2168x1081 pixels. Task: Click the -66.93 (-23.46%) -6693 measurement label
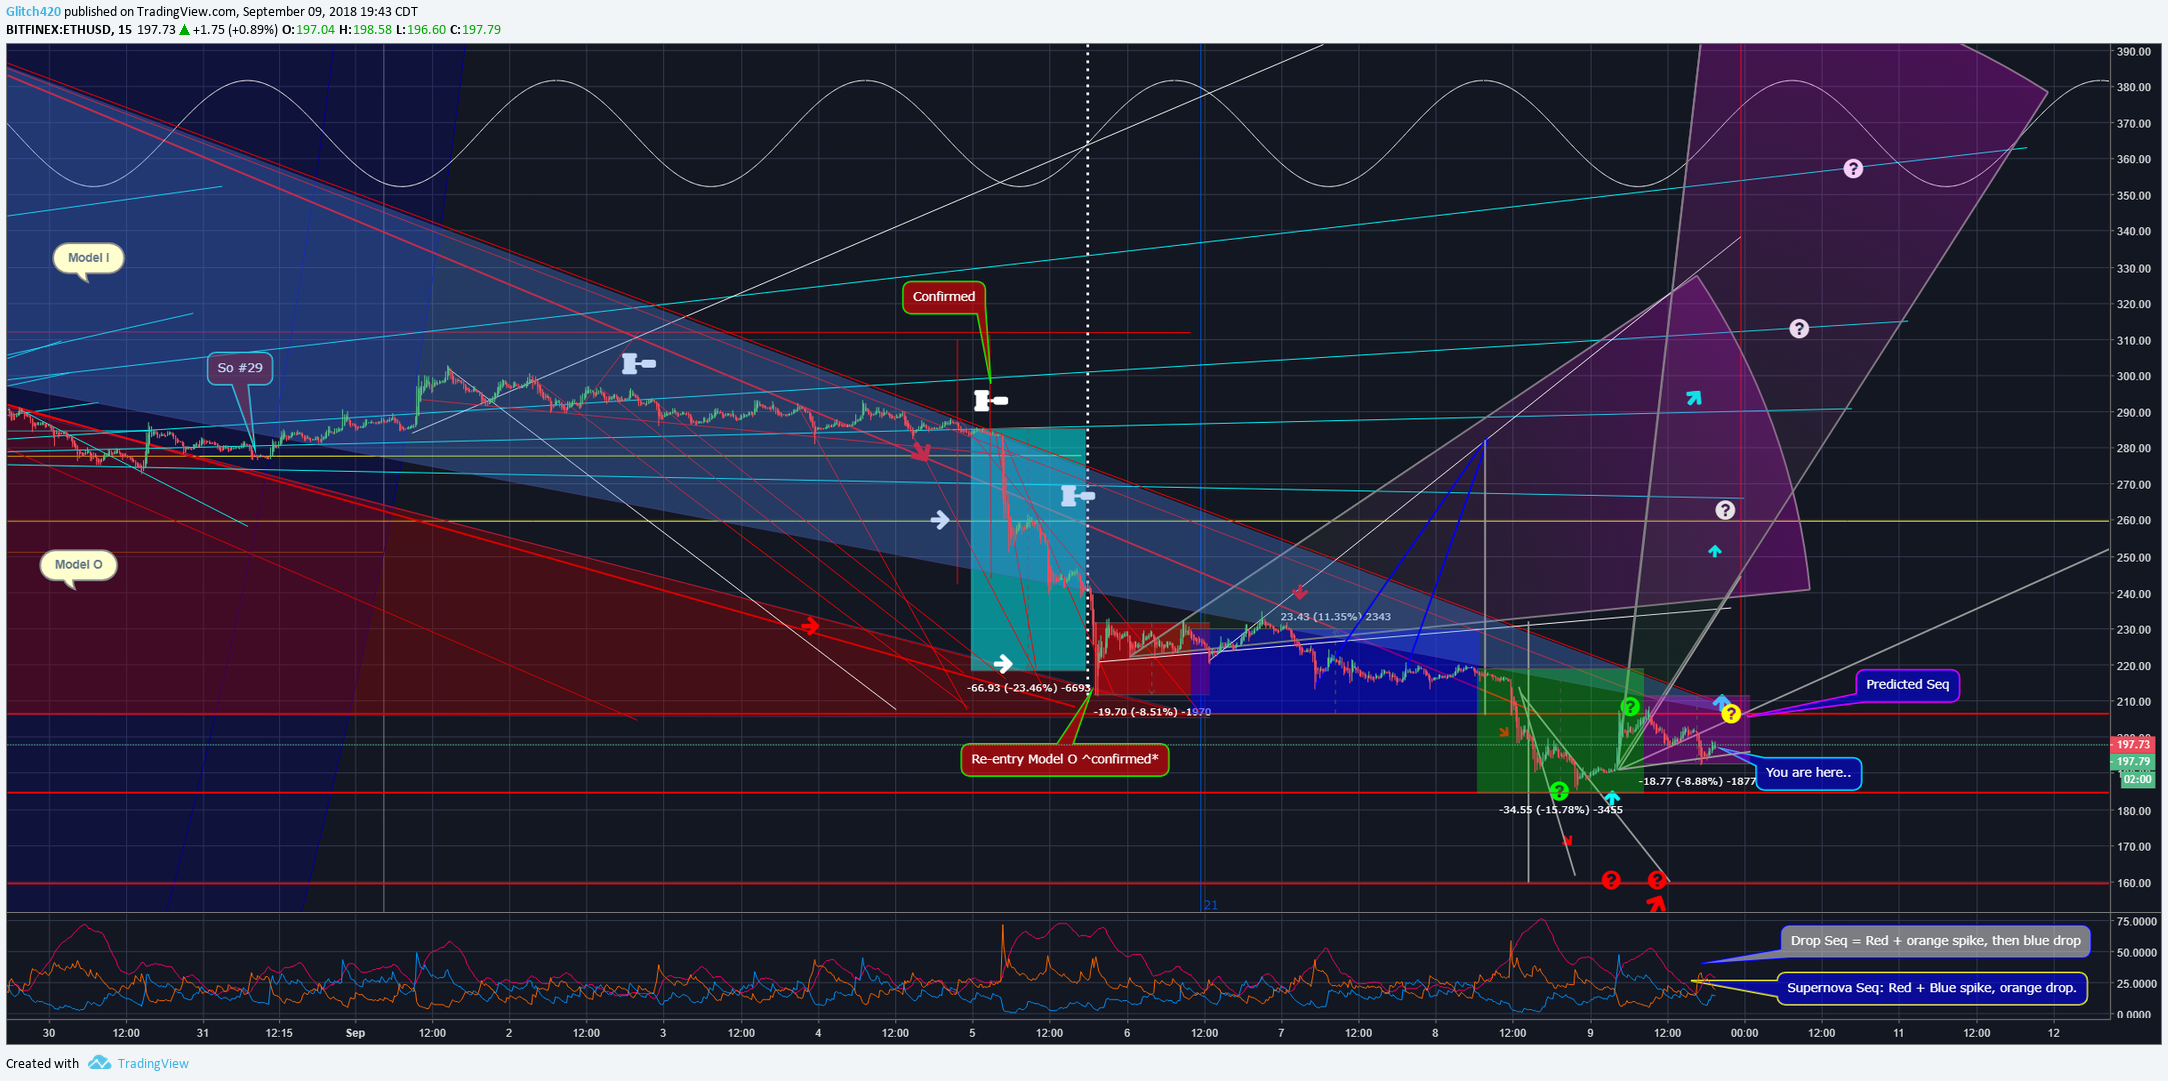[1028, 688]
